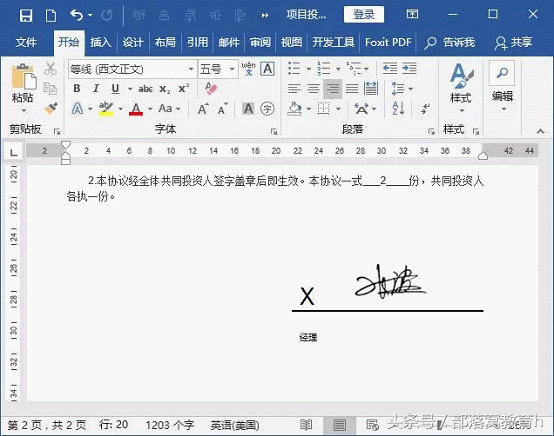Apply distributed alignment
This screenshot has width=554, height=436.
pos(371,88)
